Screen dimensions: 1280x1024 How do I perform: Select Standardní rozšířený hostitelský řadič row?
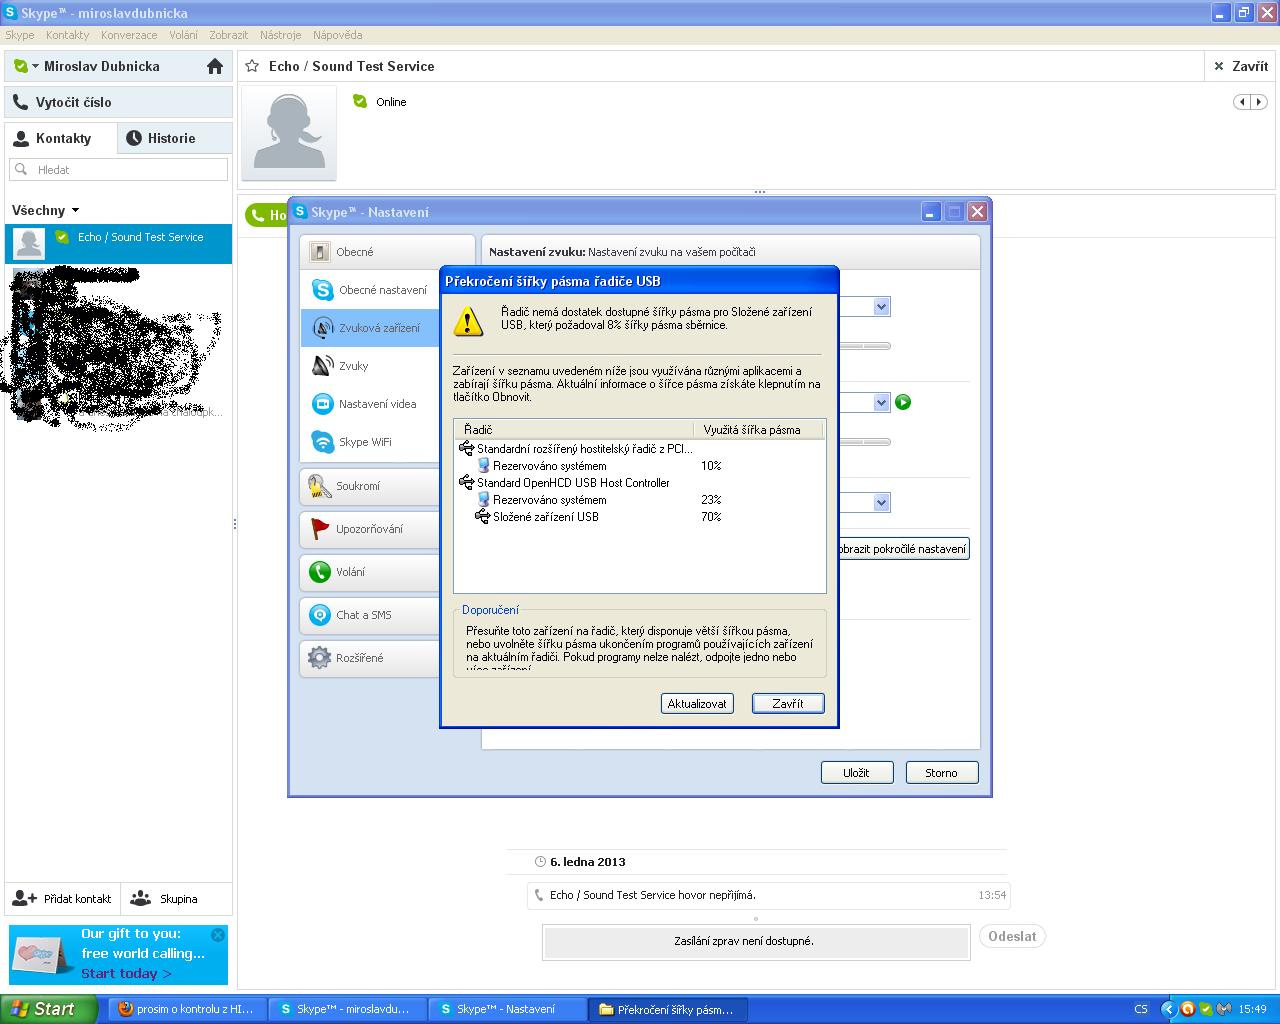tap(576, 449)
